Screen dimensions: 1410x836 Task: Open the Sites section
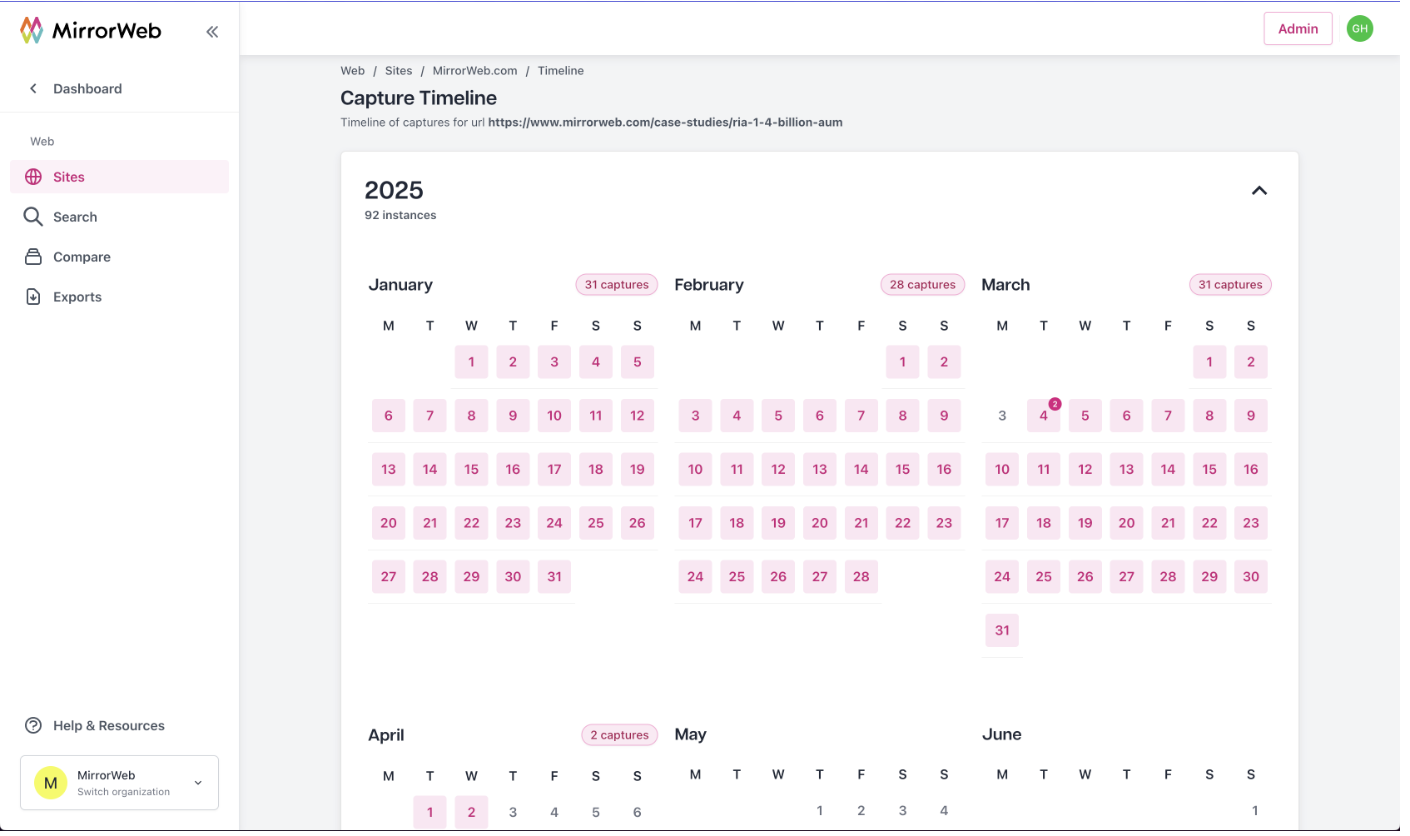point(119,177)
